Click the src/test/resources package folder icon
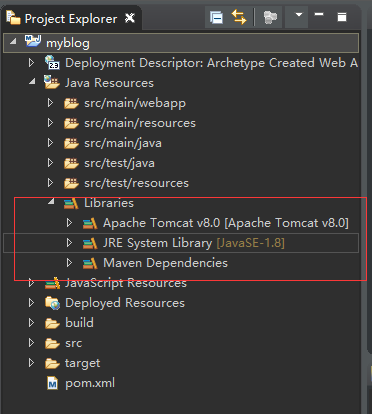This screenshot has height=414, width=372. (x=71, y=183)
